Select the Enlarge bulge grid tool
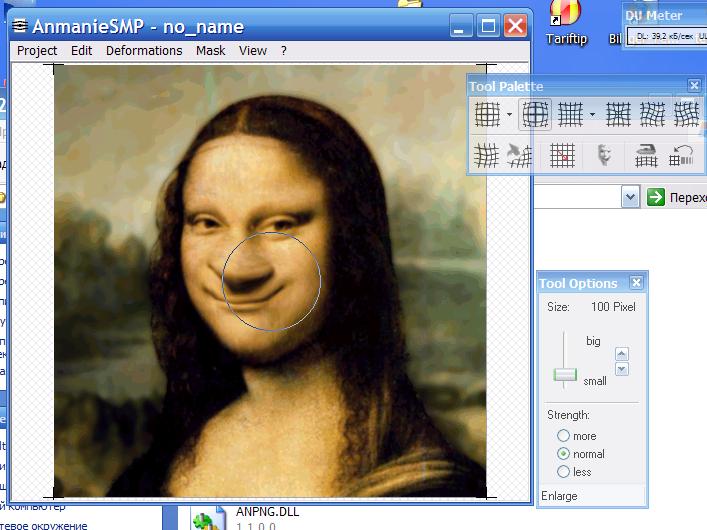This screenshot has height=530, width=707. [x=535, y=114]
